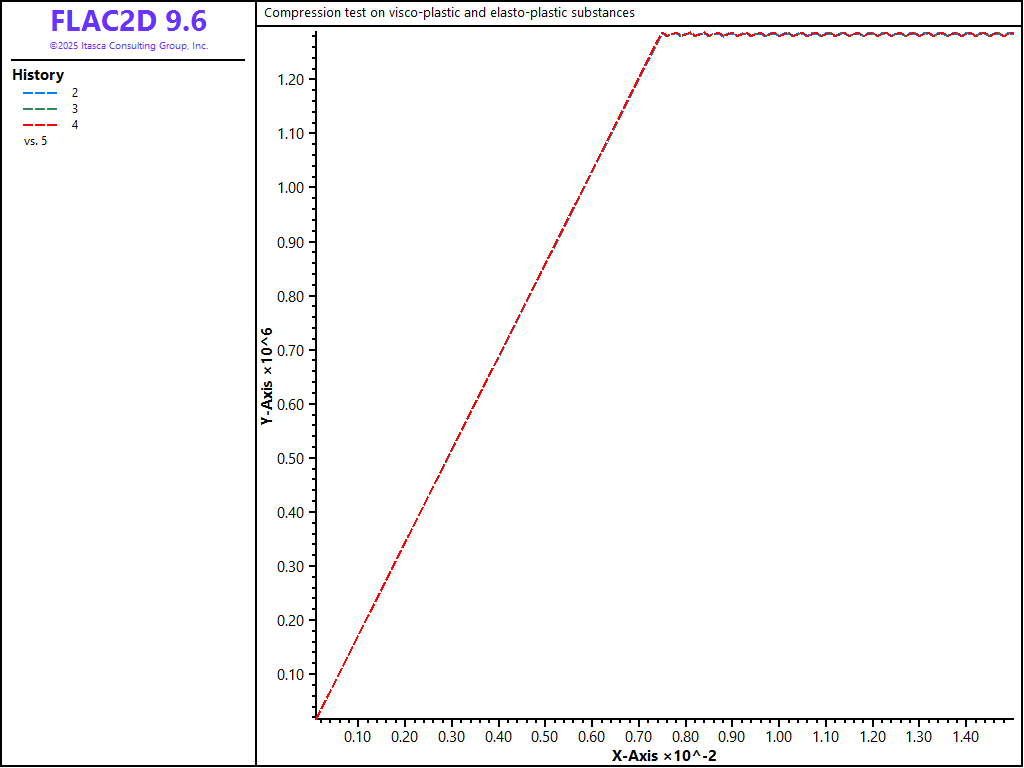Select the X-Axis ×10^-2 label
Screen dimensions: 1024x768
(x=664, y=756)
